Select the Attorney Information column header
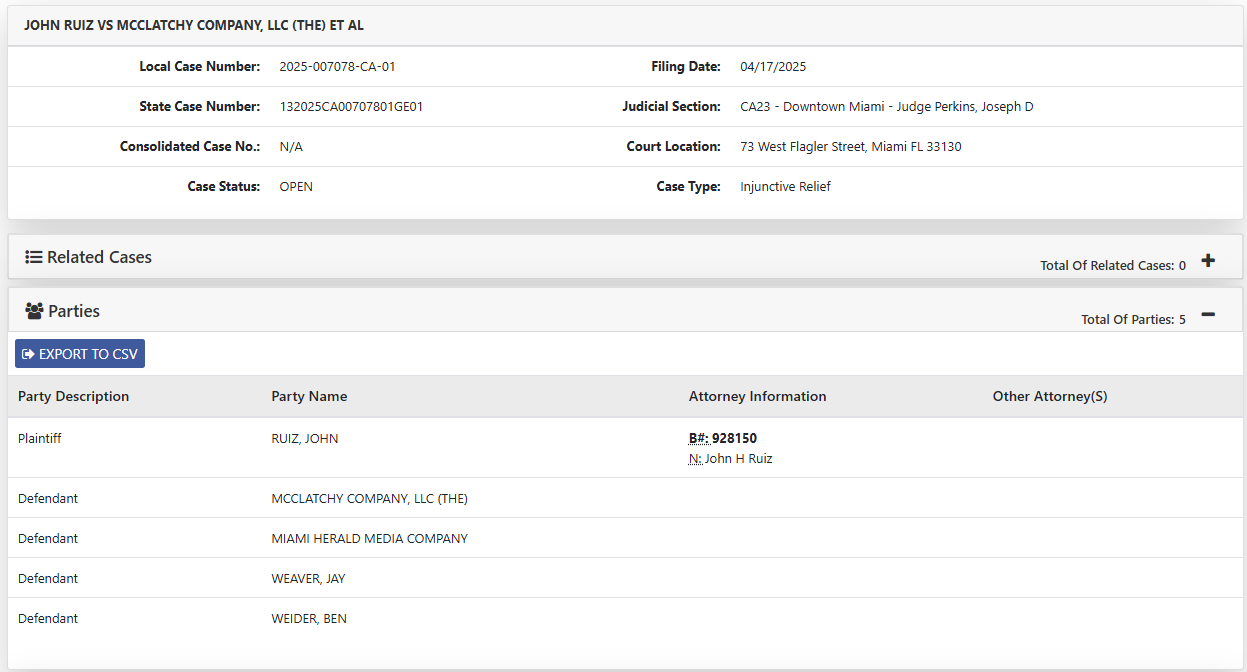The width and height of the screenshot is (1247, 672). (x=757, y=396)
